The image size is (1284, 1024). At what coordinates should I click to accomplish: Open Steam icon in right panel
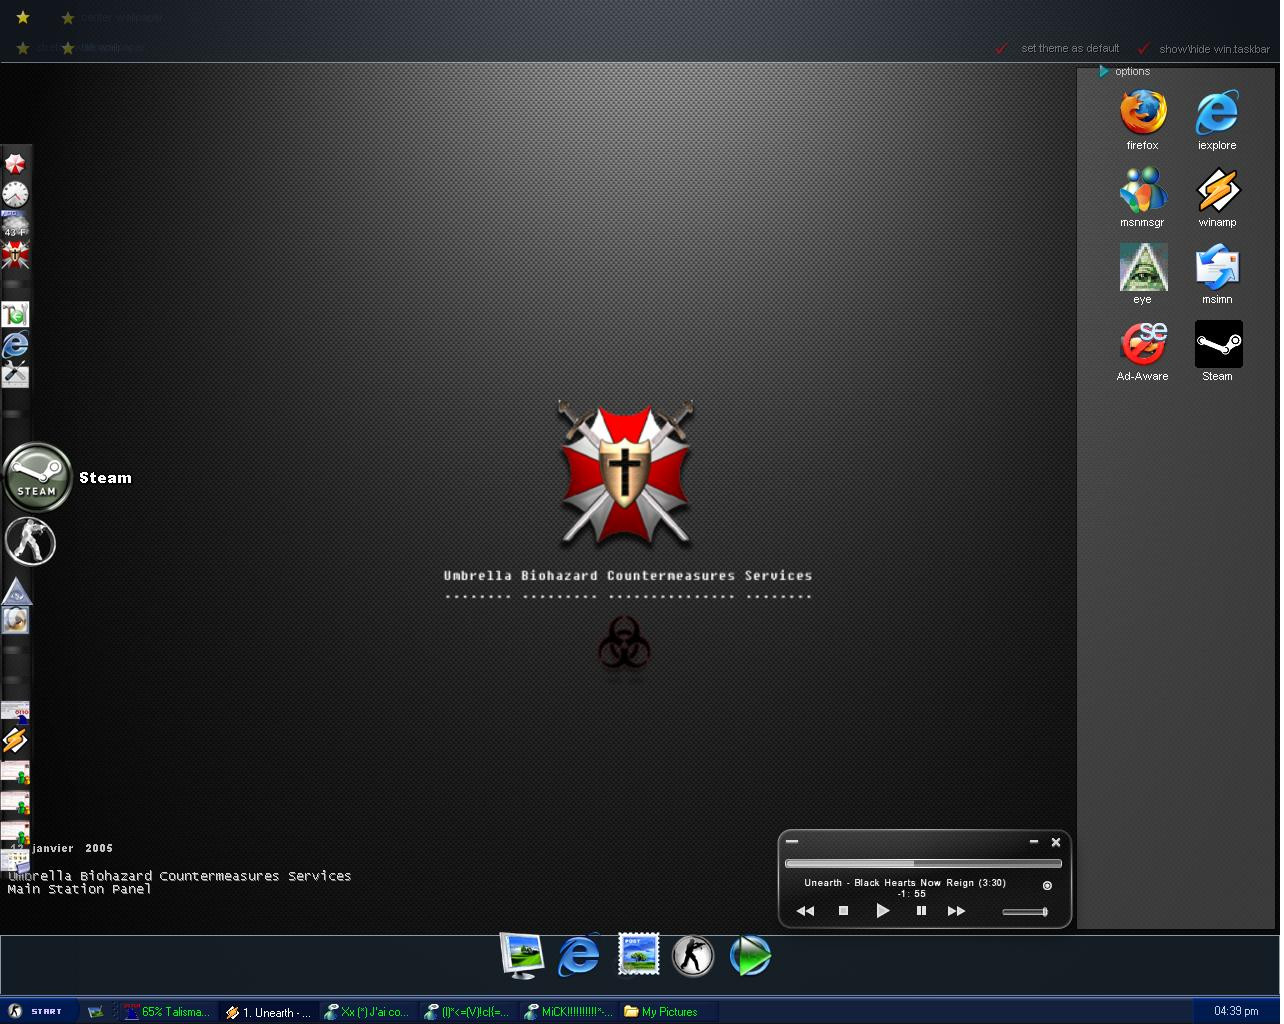pos(1218,344)
